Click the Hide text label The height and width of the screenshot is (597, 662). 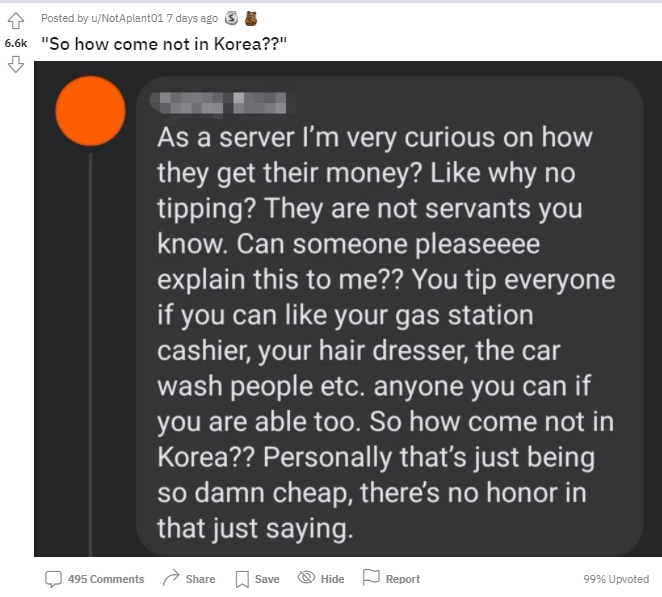332,579
